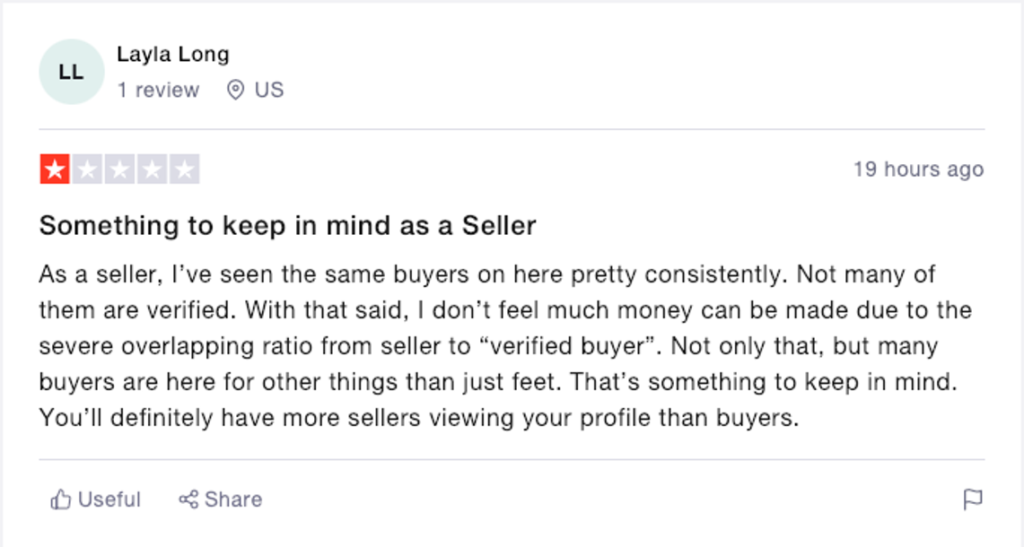Image resolution: width=1024 pixels, height=547 pixels.
Task: Open Layla Long's reviewer profile name
Action: pos(173,54)
